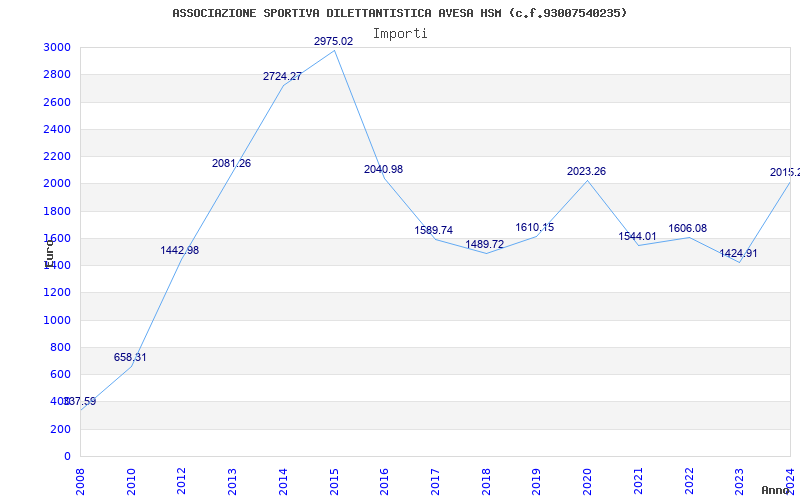Click the 1589.74 value label

pyautogui.click(x=434, y=230)
